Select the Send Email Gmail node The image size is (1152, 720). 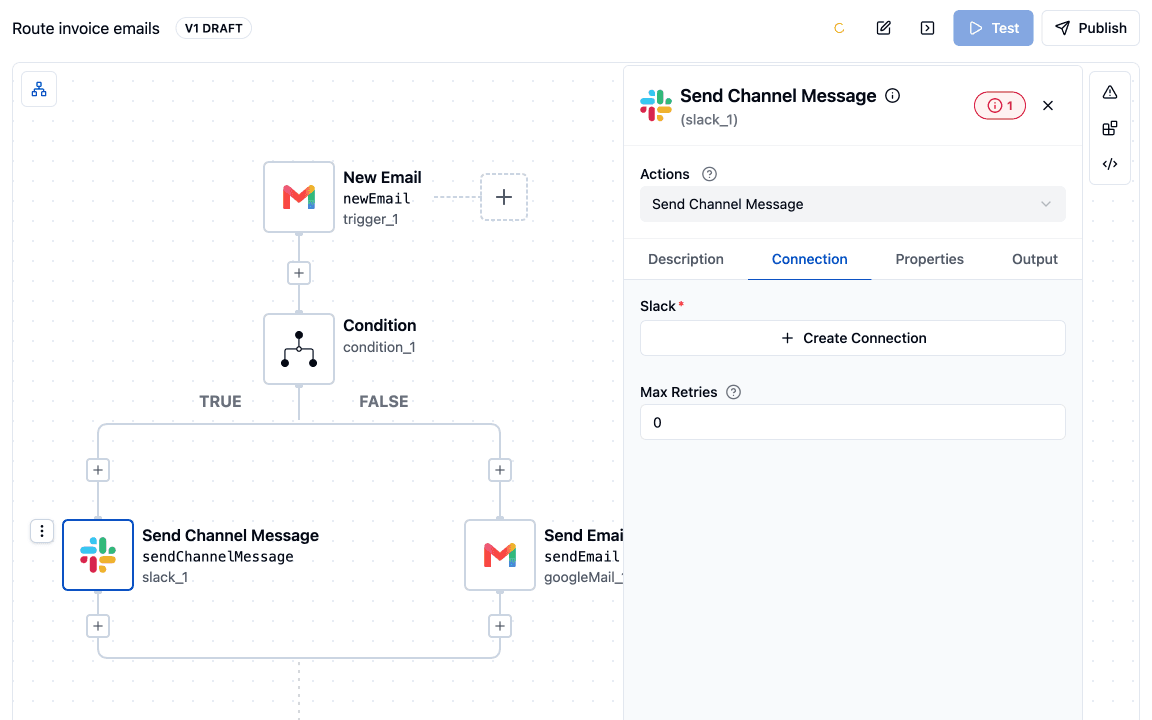[500, 555]
